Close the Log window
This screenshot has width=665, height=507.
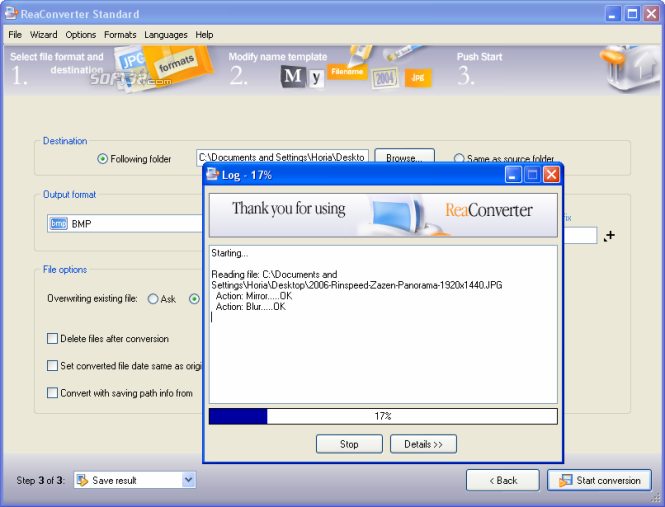(551, 174)
